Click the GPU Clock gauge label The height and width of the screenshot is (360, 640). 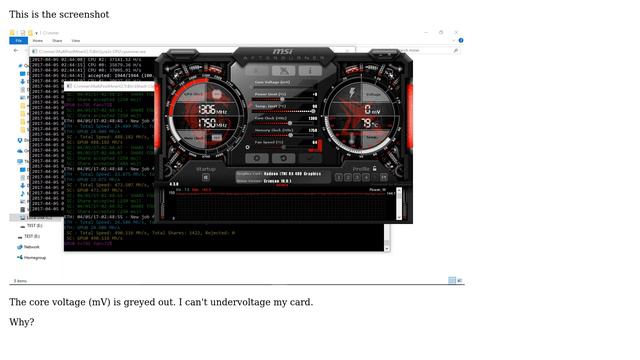point(193,94)
